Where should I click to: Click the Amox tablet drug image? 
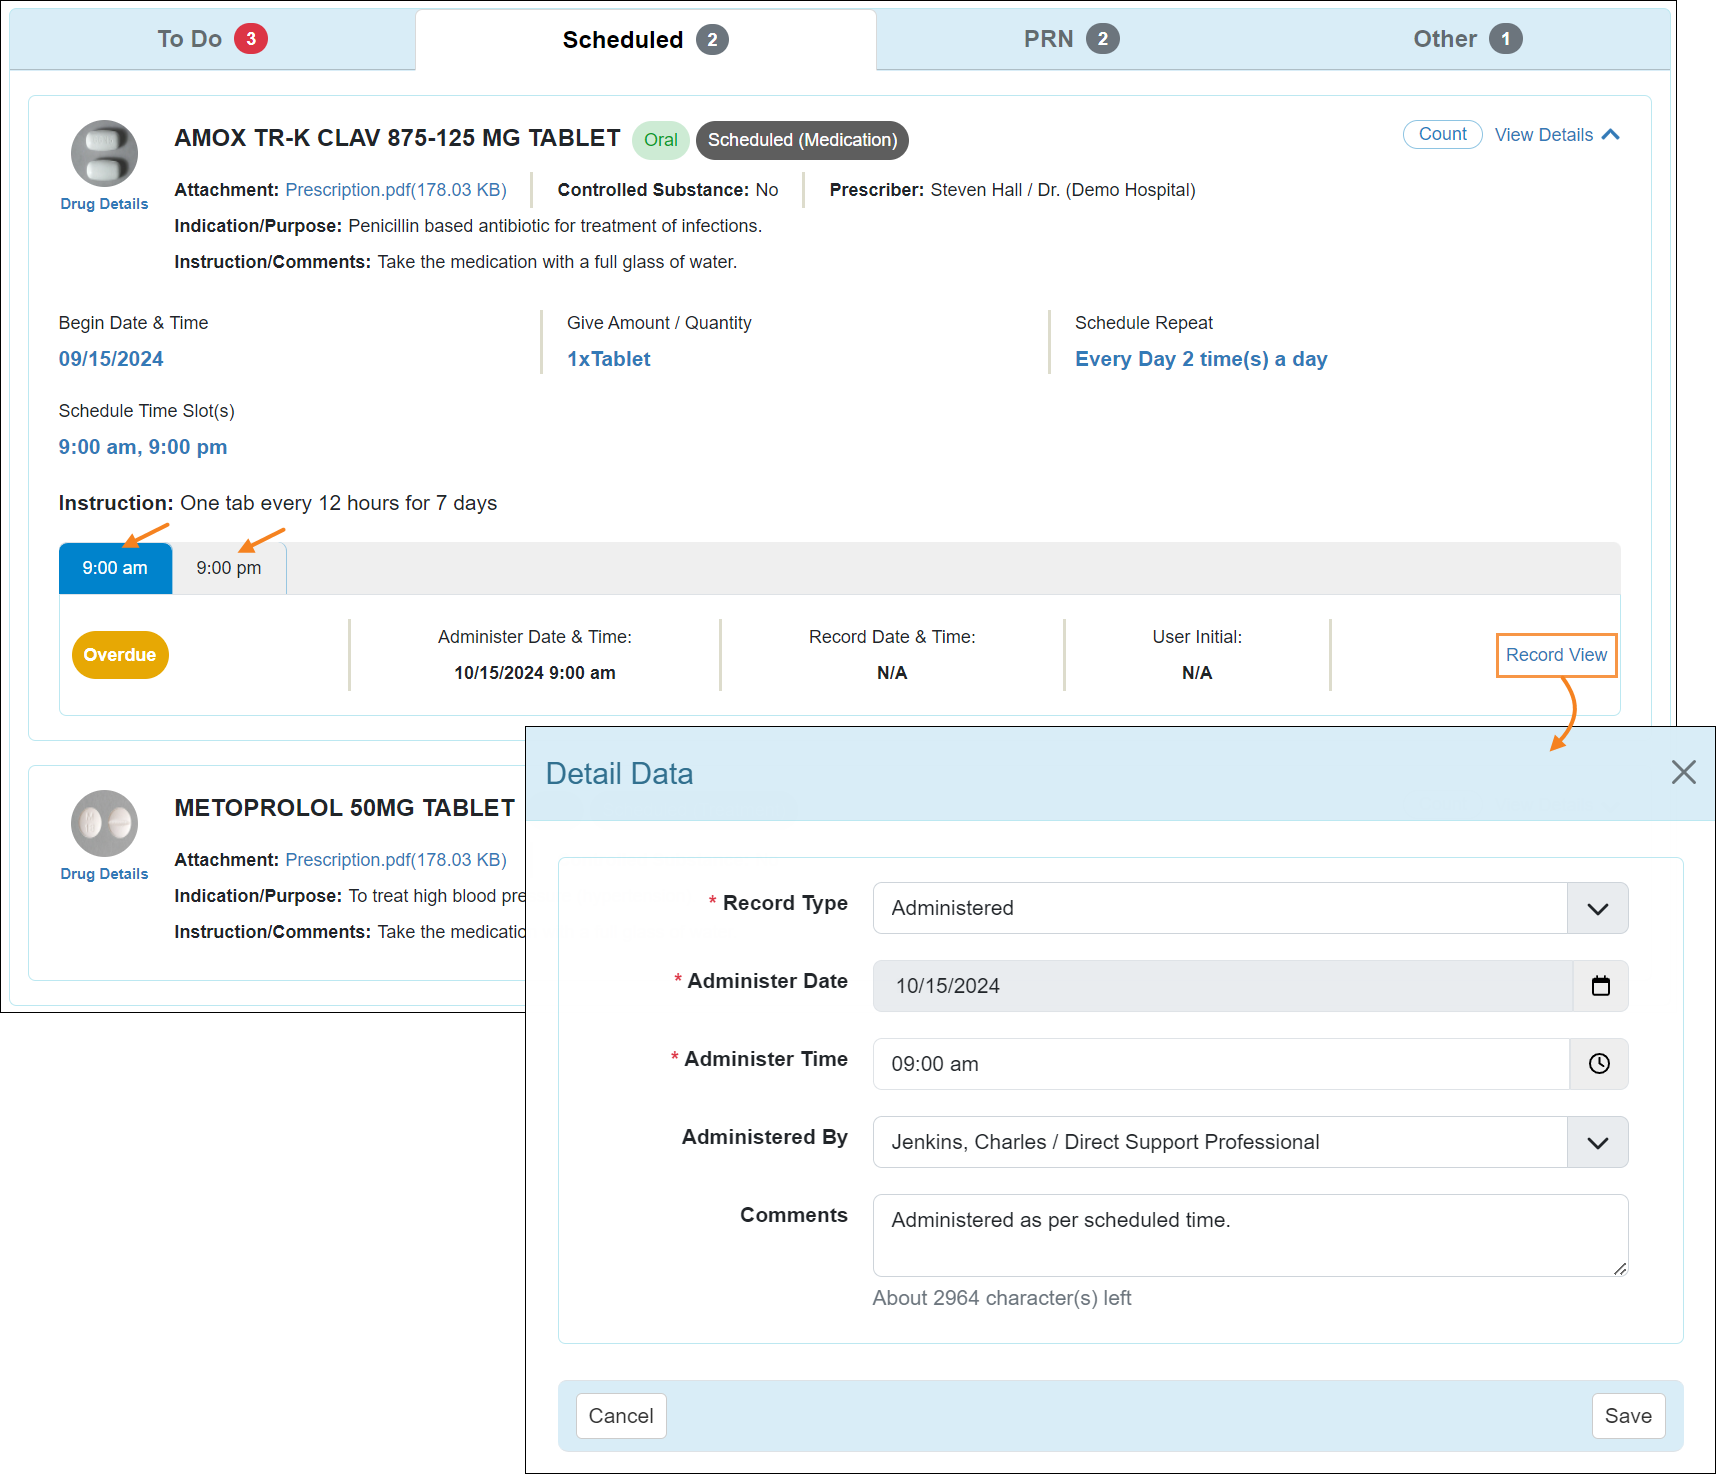104,154
